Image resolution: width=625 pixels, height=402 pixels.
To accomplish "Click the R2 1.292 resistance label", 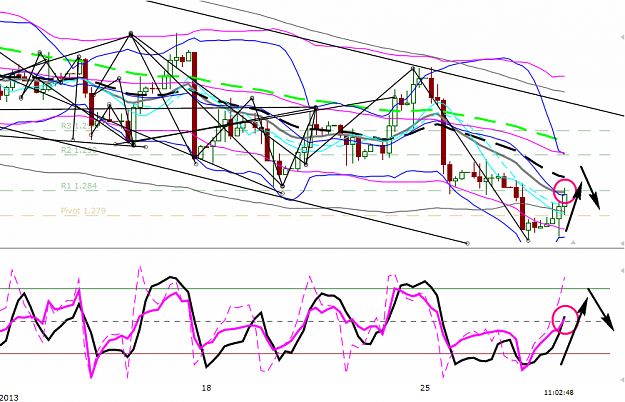I will click(79, 150).
